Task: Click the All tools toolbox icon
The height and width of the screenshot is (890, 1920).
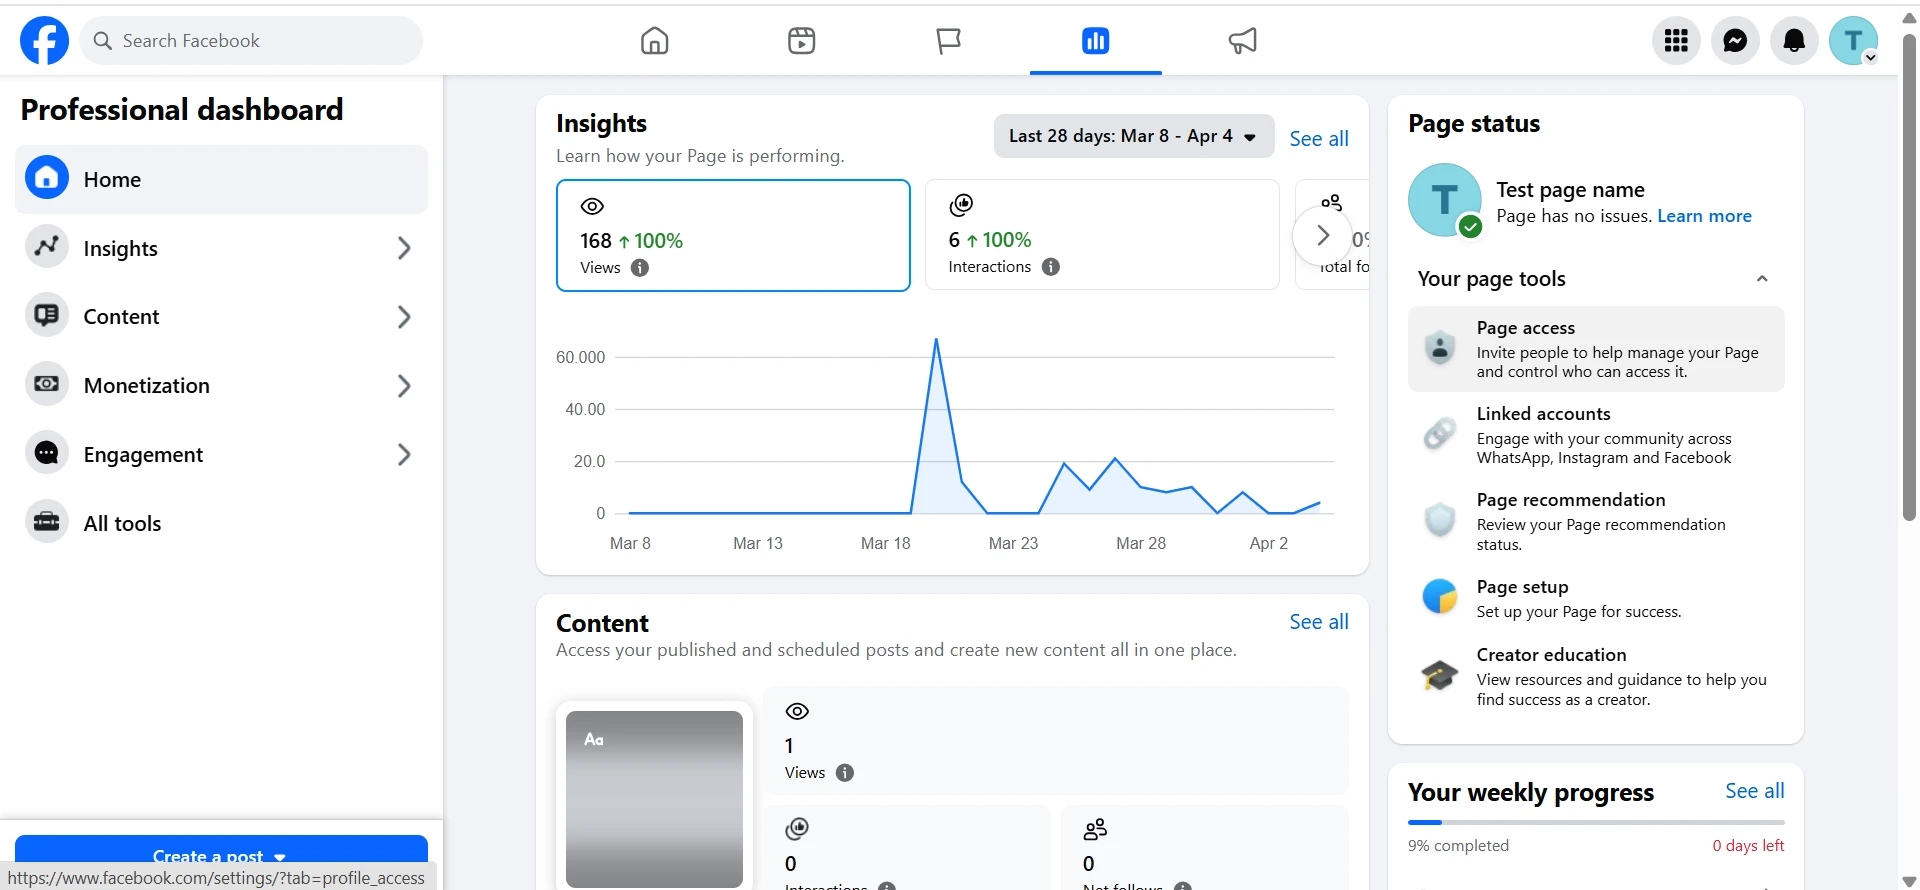Action: pyautogui.click(x=46, y=522)
